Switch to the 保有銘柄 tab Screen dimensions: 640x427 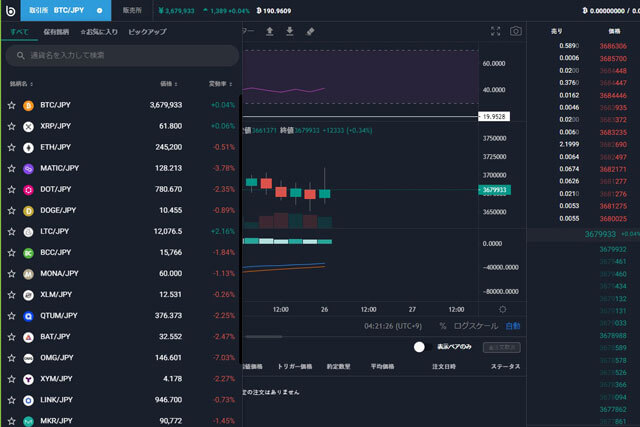click(x=56, y=32)
